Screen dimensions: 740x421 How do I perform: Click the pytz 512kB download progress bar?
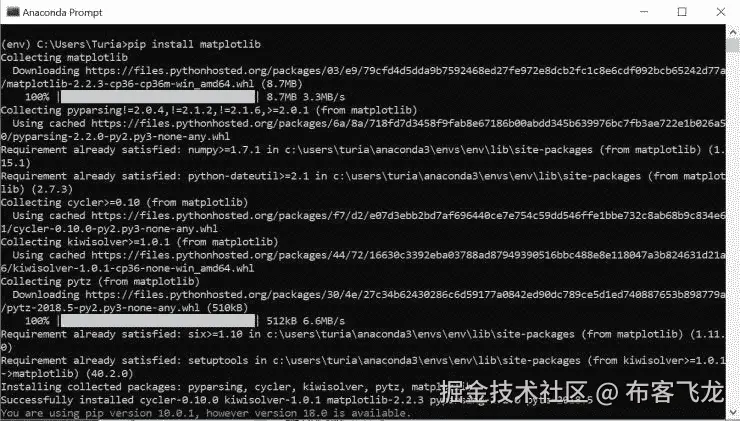click(x=158, y=321)
